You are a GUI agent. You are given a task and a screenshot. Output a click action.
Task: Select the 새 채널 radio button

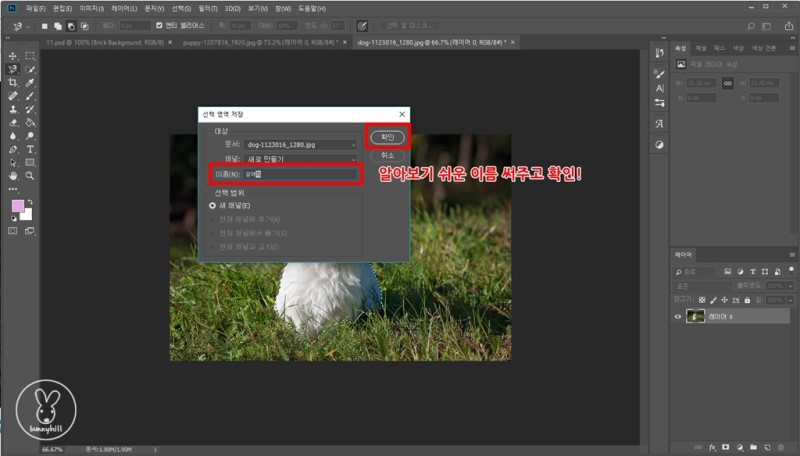[x=212, y=204]
